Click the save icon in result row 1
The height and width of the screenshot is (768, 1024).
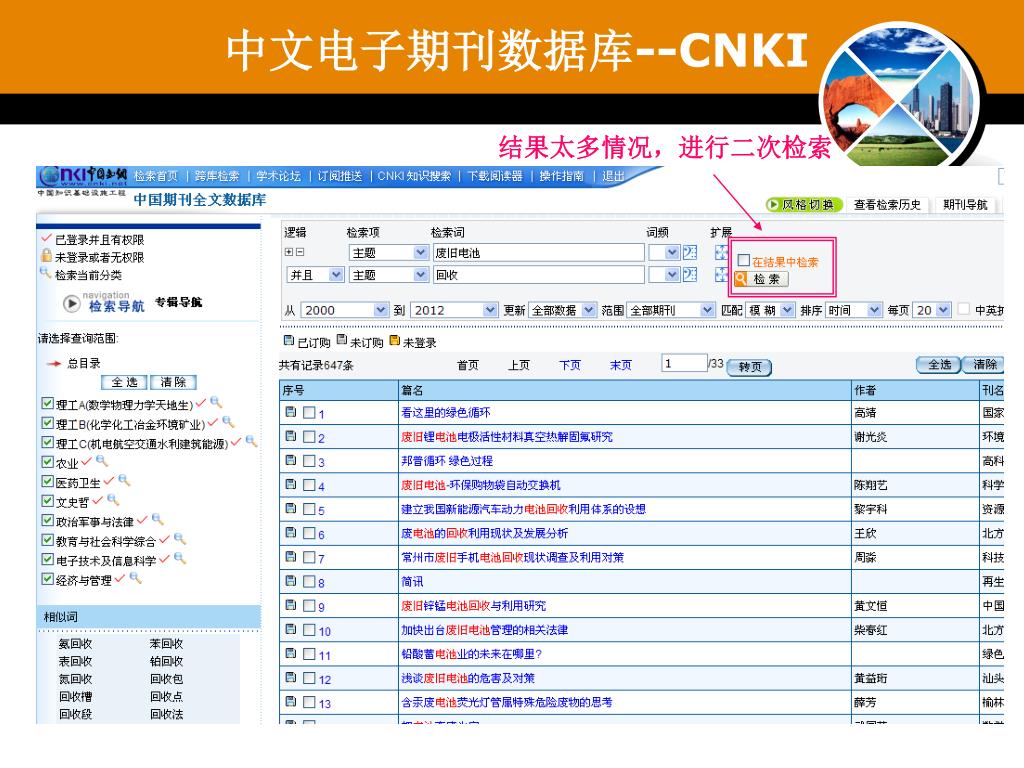click(291, 412)
